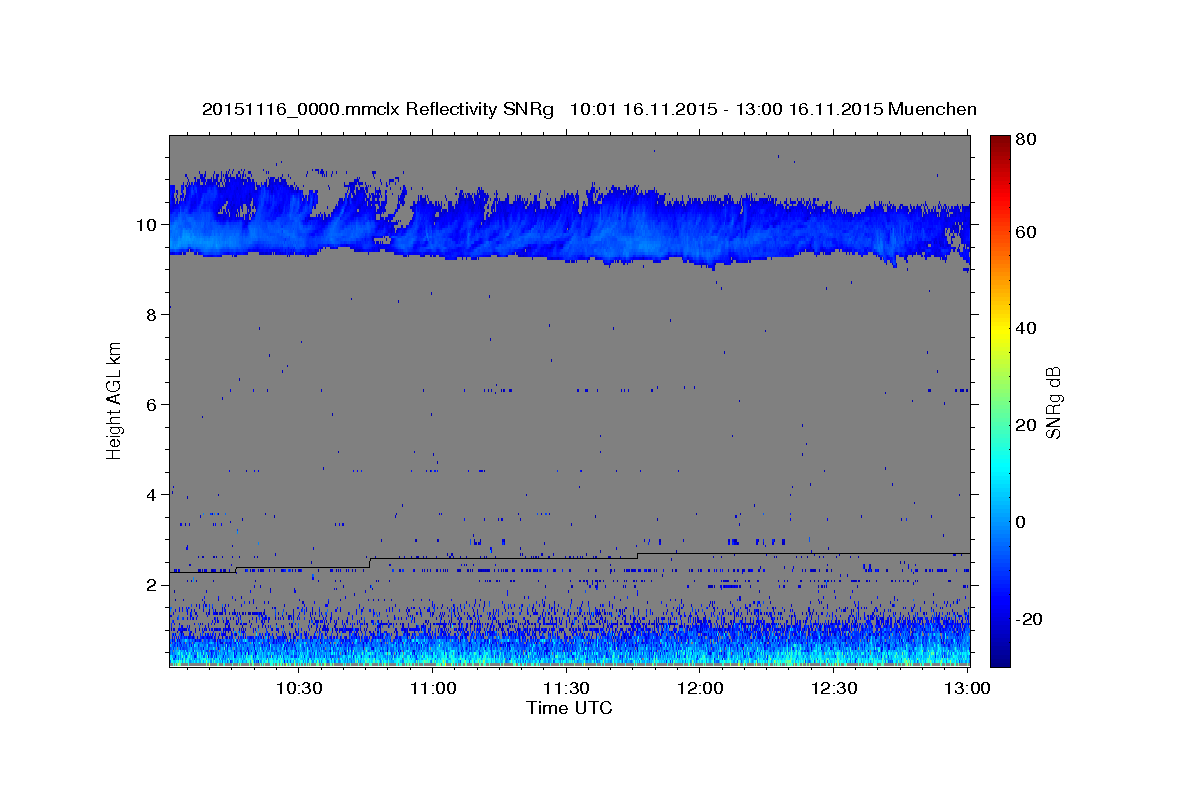
Task: Click the 'SNRg dB' colorbar label
Action: coord(1052,401)
